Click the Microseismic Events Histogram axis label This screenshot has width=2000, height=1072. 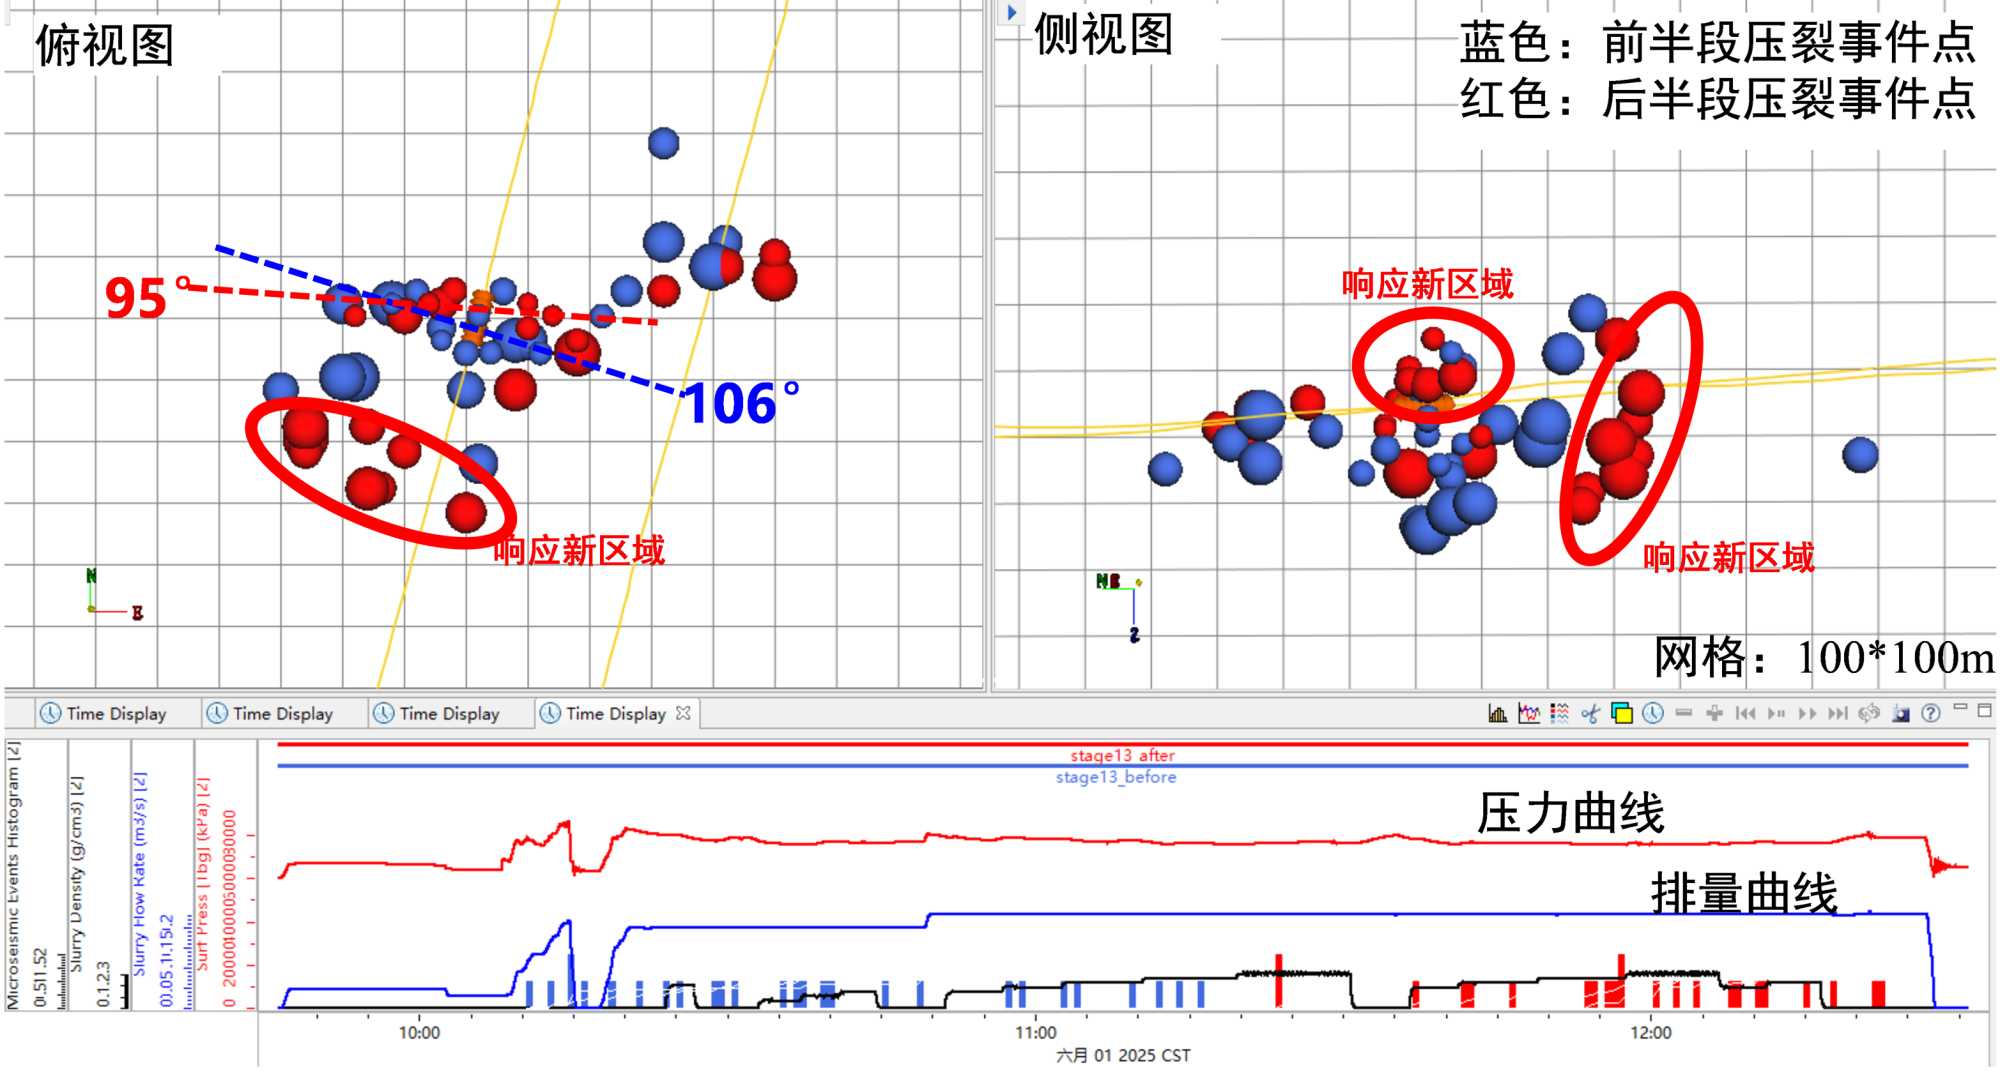13,875
